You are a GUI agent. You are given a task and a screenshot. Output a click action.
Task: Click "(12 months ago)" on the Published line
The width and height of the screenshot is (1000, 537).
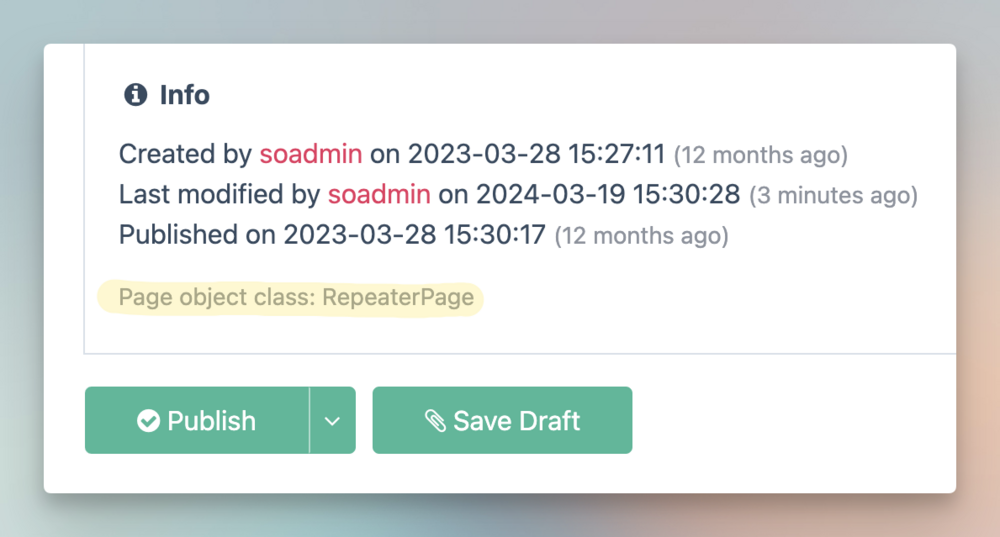click(x=641, y=236)
